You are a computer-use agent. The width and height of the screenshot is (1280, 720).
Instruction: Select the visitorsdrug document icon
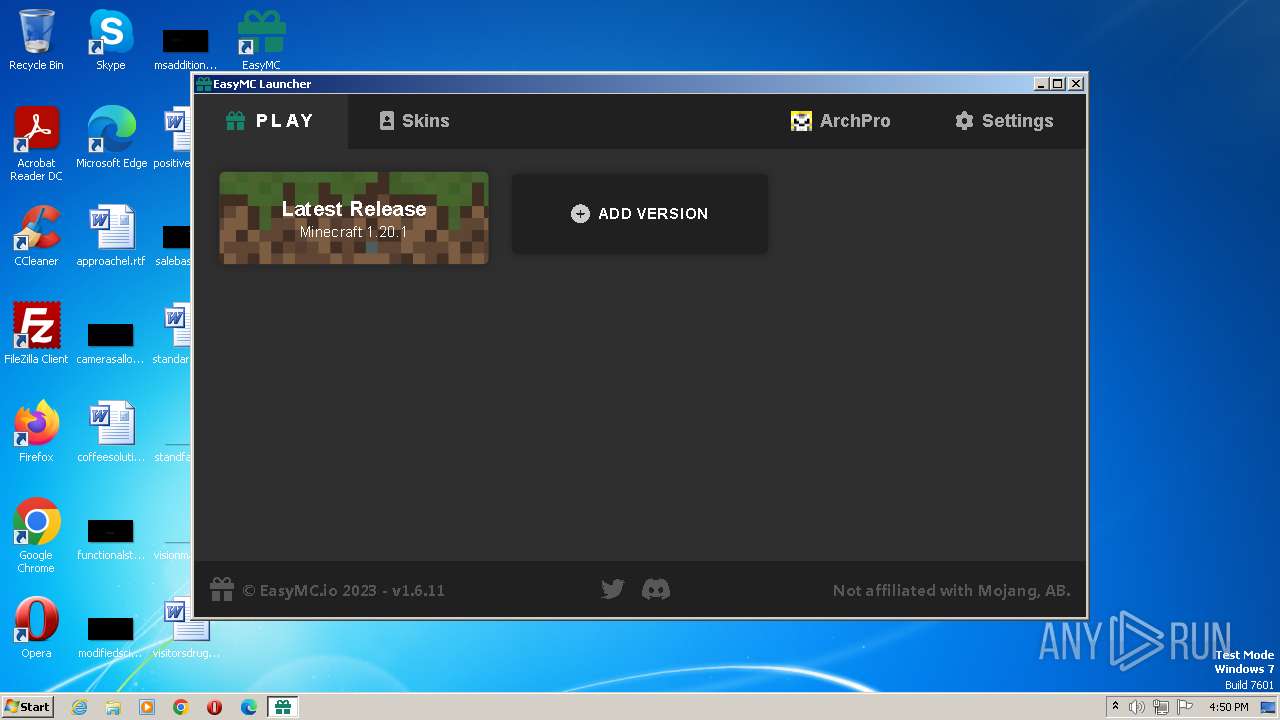pos(186,629)
